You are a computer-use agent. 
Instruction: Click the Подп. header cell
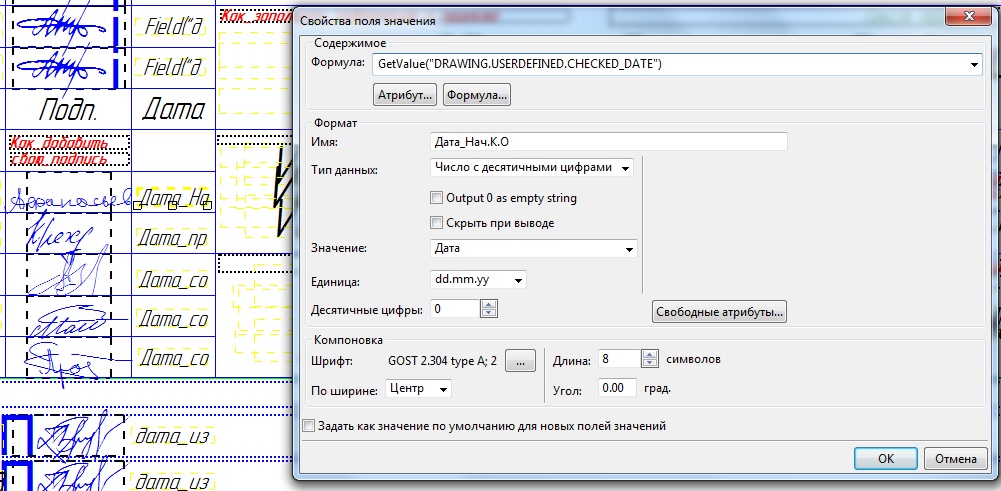(68, 110)
